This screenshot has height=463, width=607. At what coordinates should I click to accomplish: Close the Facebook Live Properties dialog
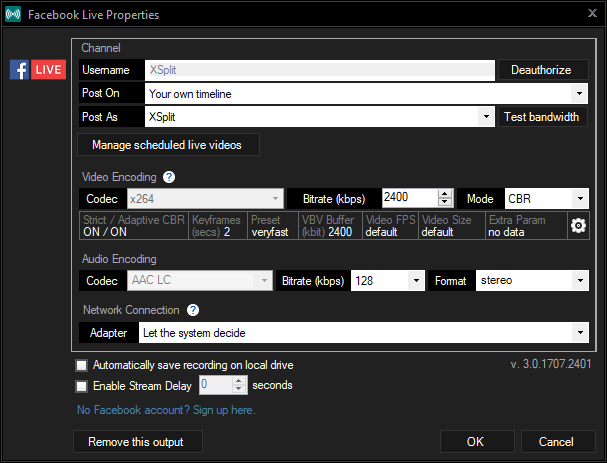592,14
